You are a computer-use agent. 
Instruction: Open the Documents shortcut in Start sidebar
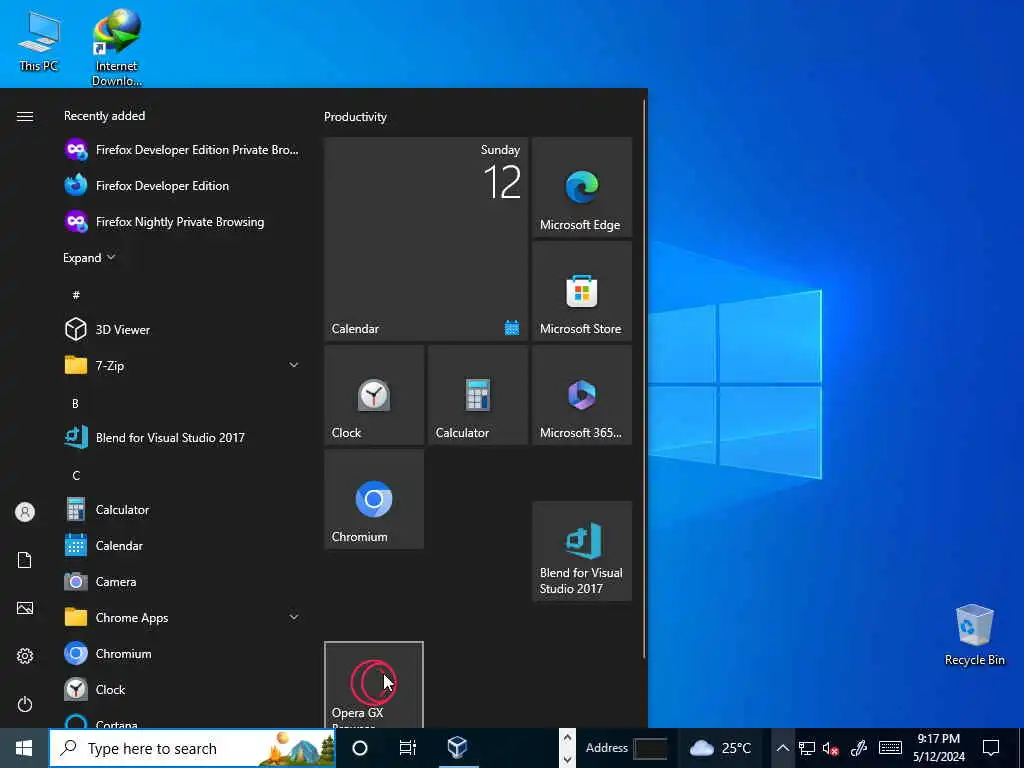point(25,560)
